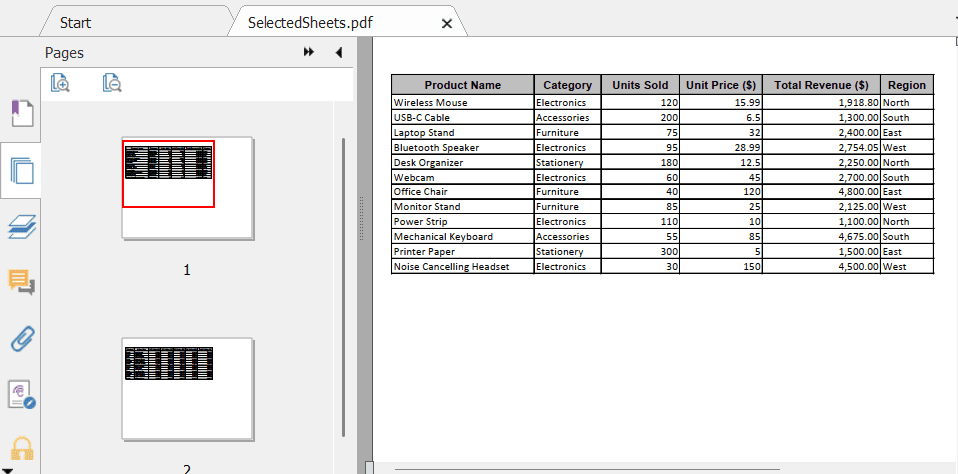This screenshot has width=958, height=474.
Task: Click the 28.99 unit price value
Action: tap(748, 147)
